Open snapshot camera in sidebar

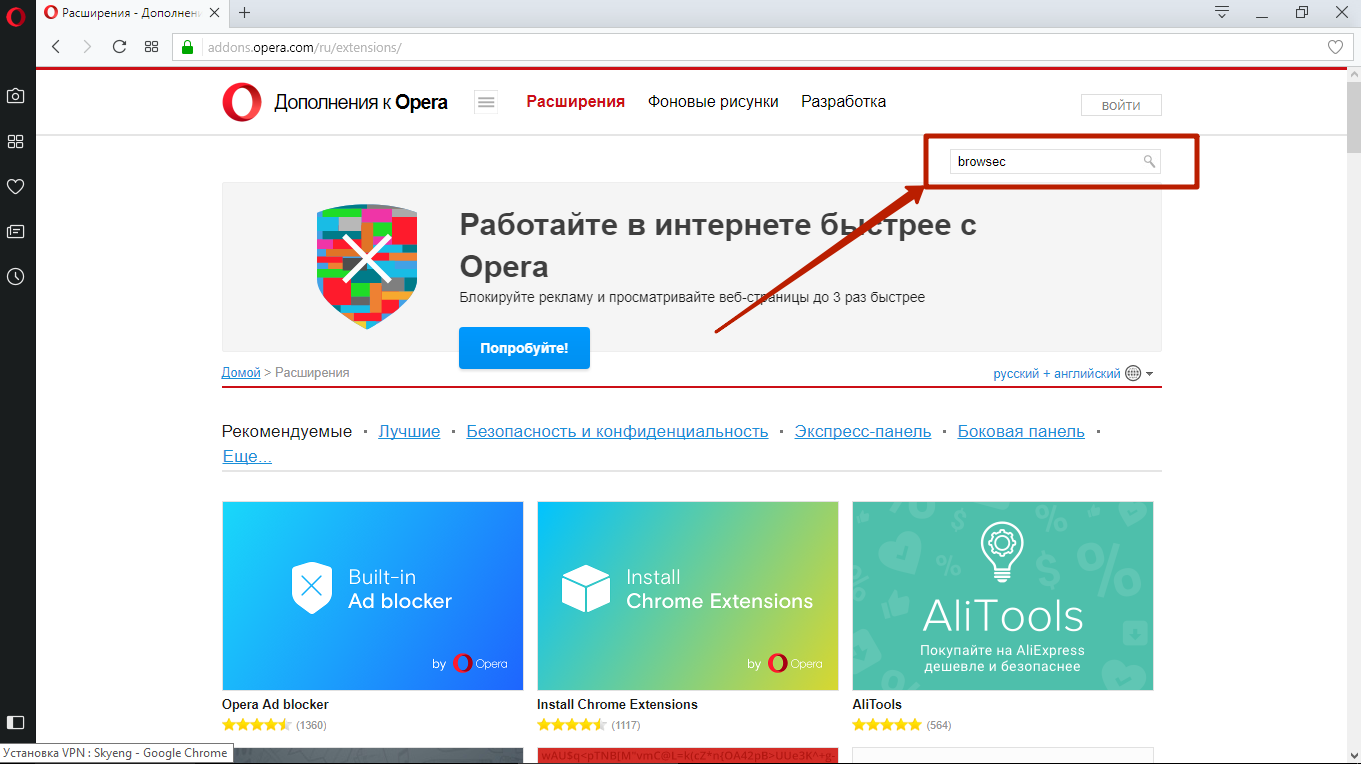point(16,96)
